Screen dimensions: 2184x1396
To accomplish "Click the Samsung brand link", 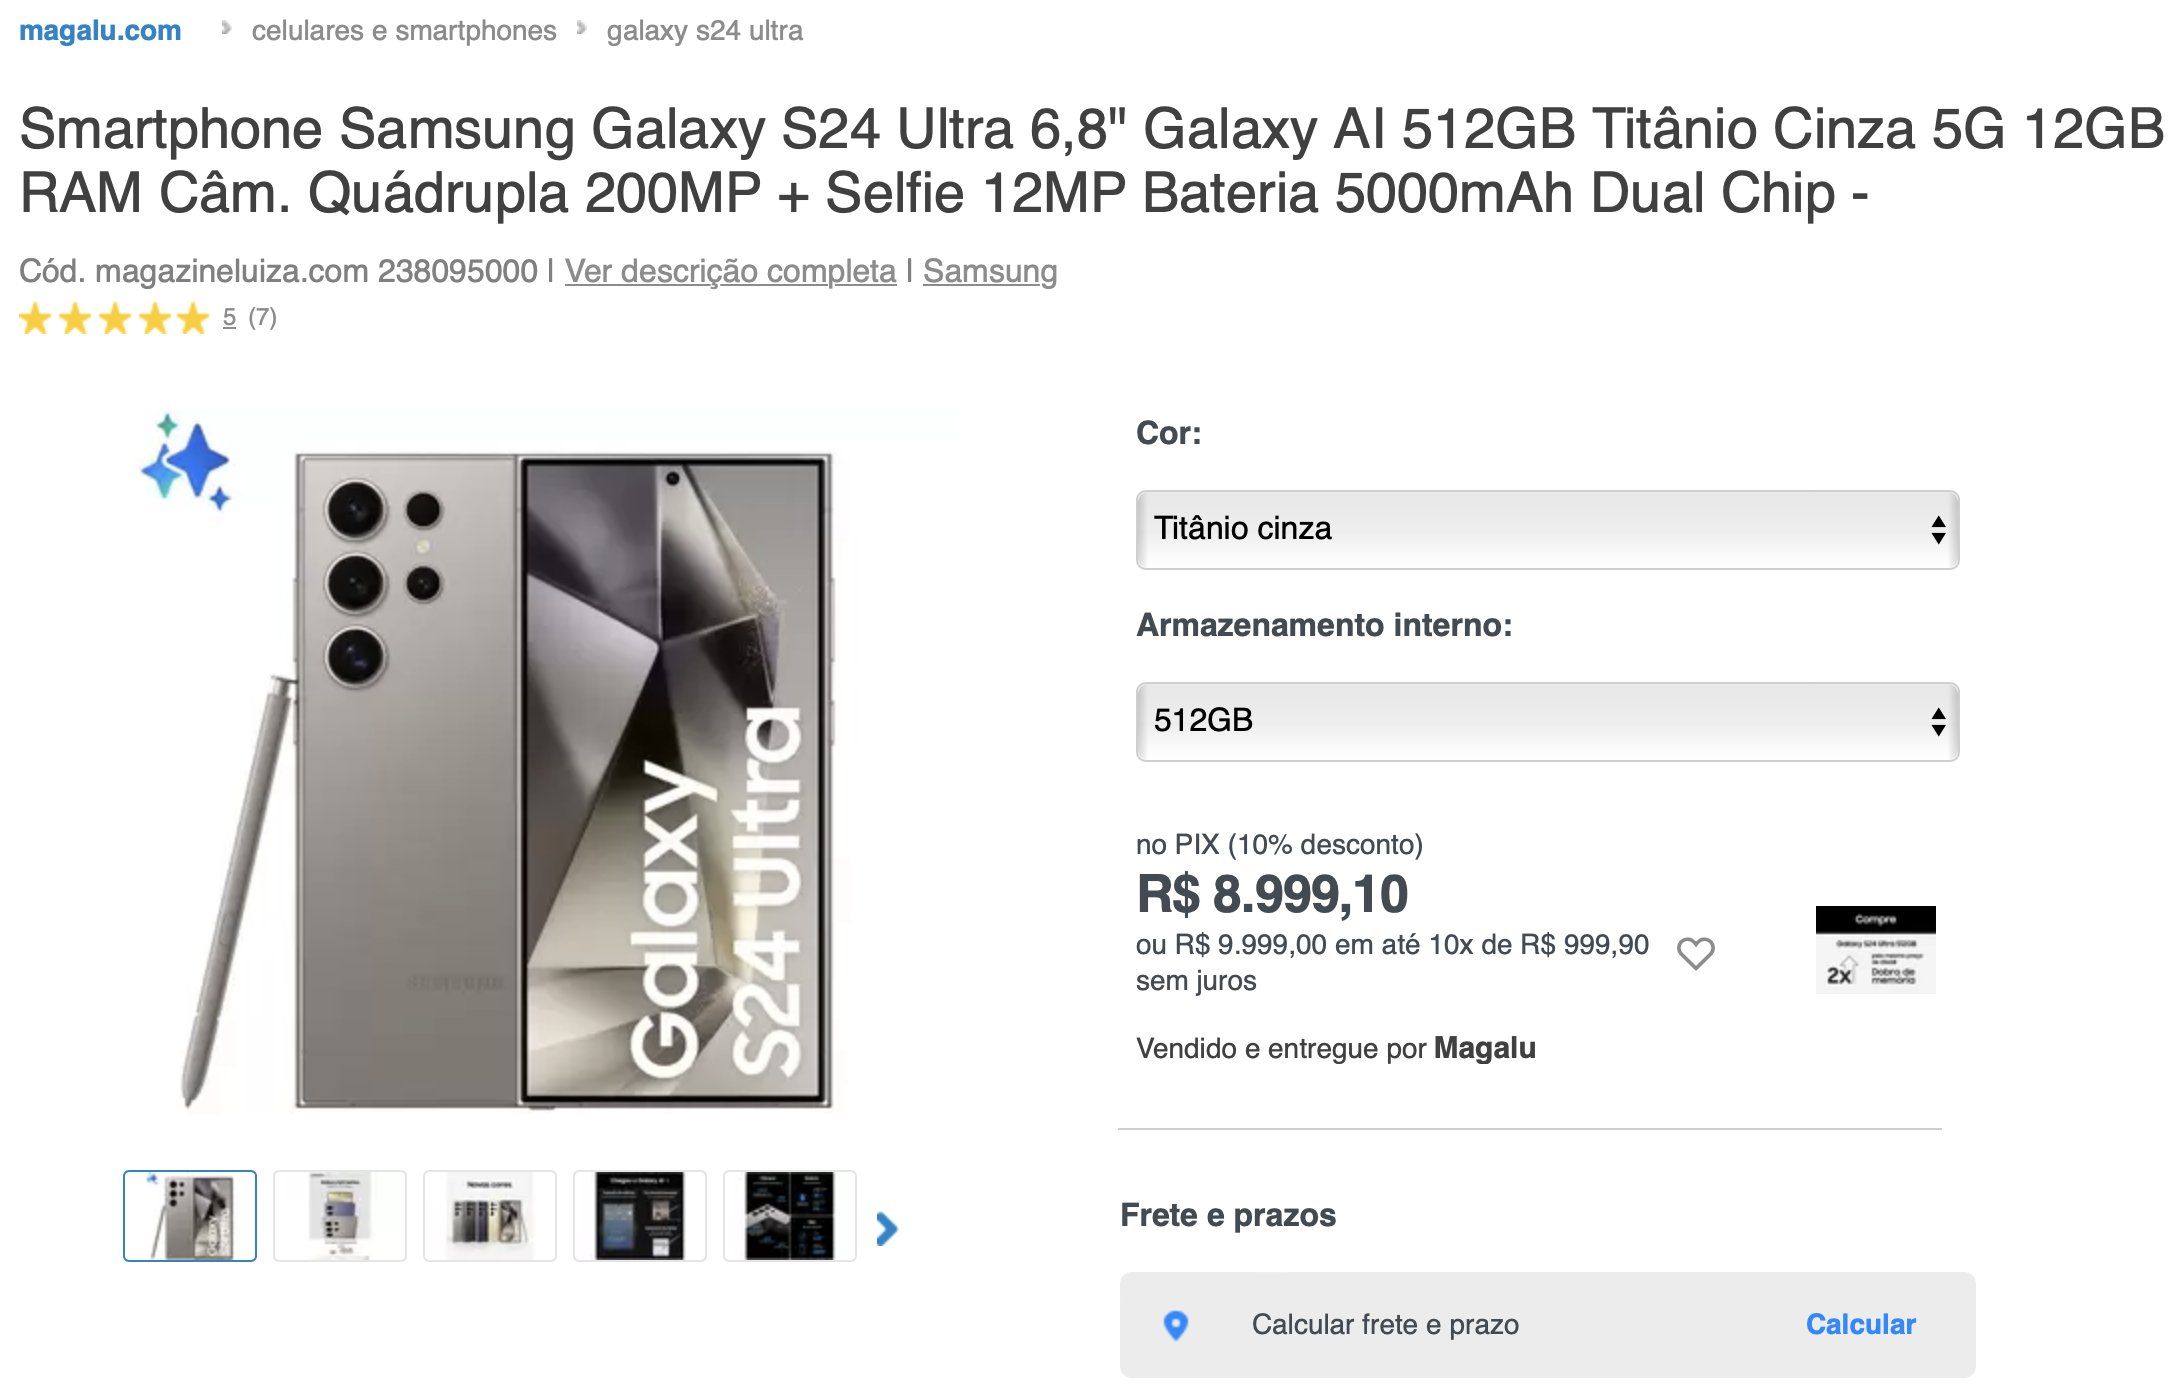I will [990, 271].
